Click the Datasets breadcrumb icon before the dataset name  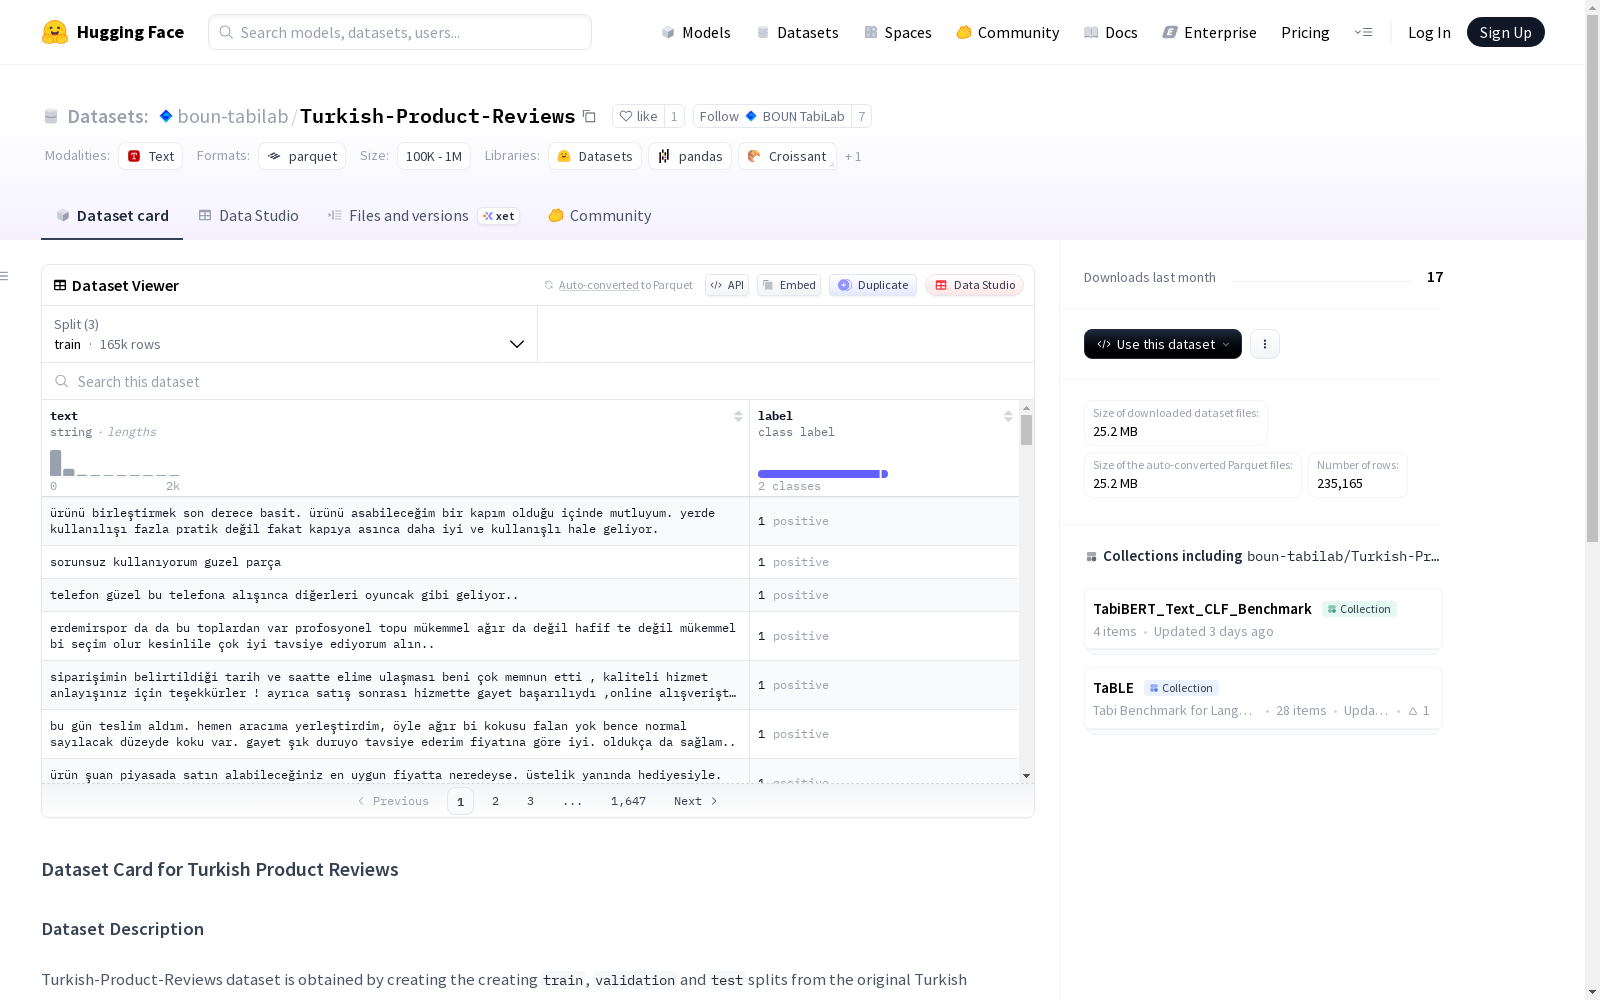coord(51,117)
